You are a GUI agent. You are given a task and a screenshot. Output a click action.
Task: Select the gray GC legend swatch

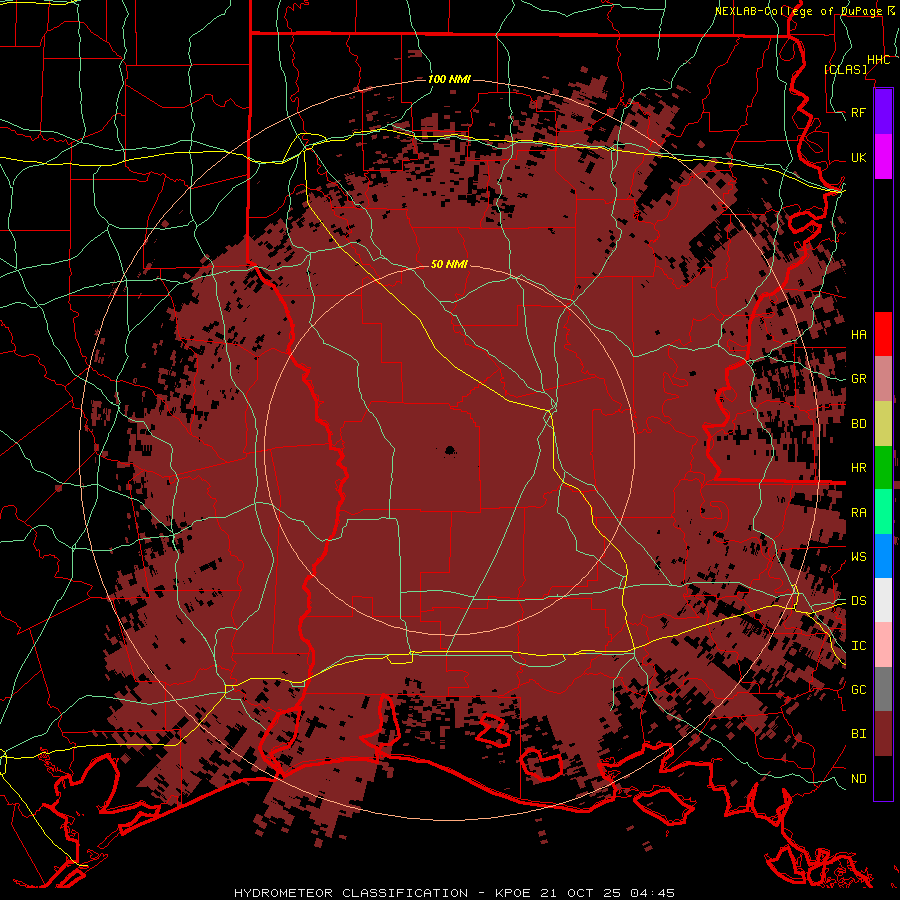[883, 689]
